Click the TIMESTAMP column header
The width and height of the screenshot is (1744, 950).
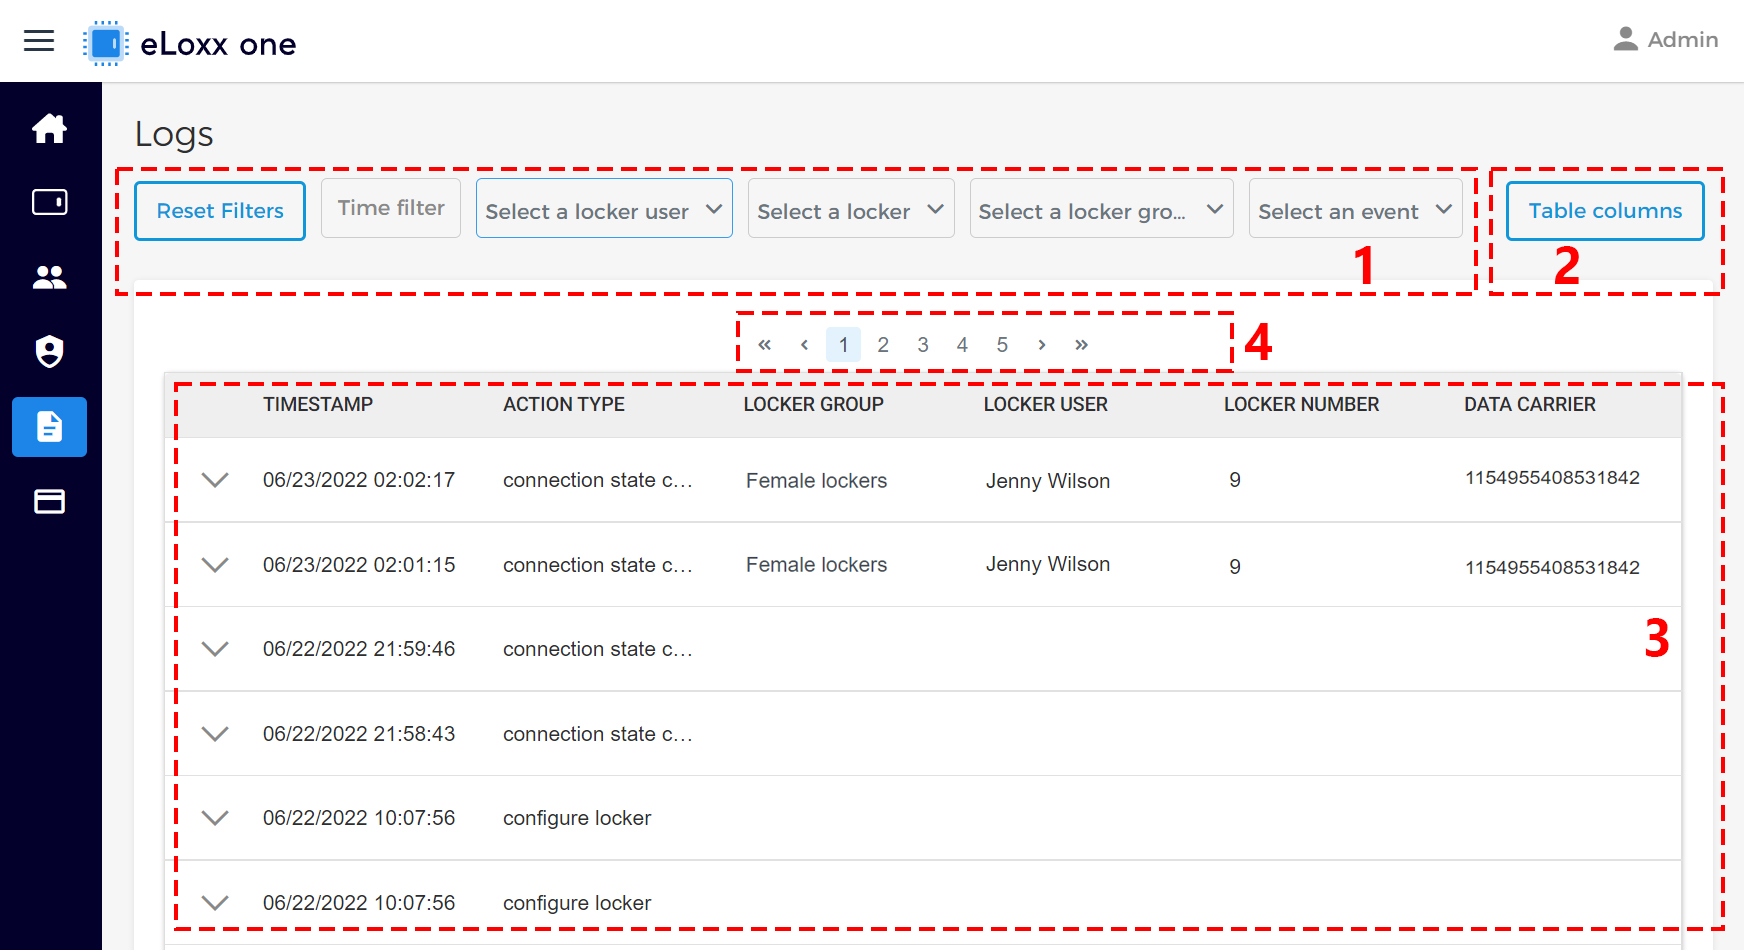(318, 404)
